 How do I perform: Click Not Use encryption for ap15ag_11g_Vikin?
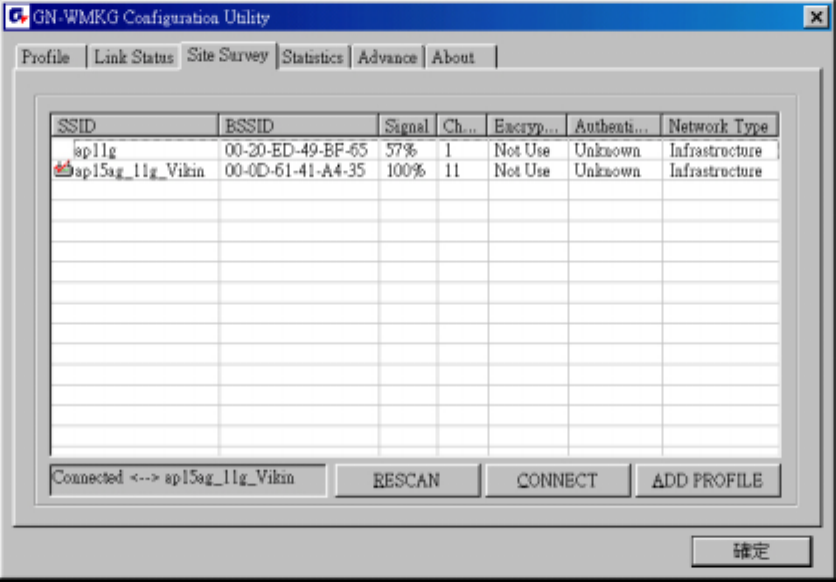point(522,171)
